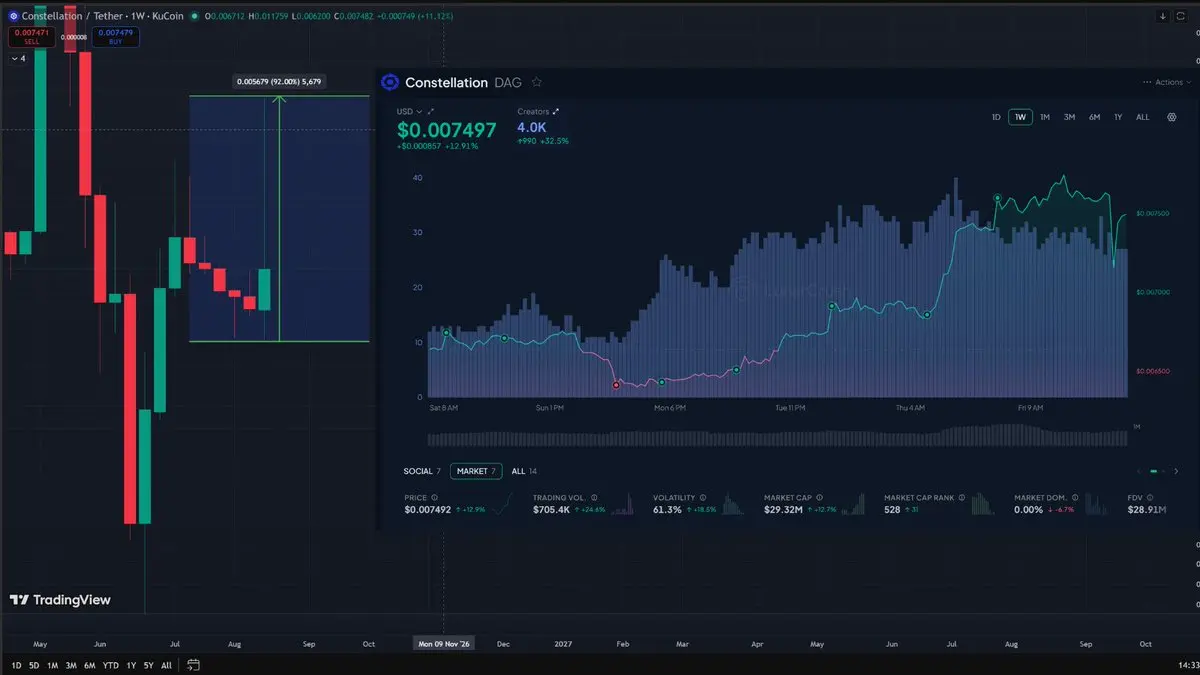Select the ALL timeframe in the overlay chart

coord(1143,117)
